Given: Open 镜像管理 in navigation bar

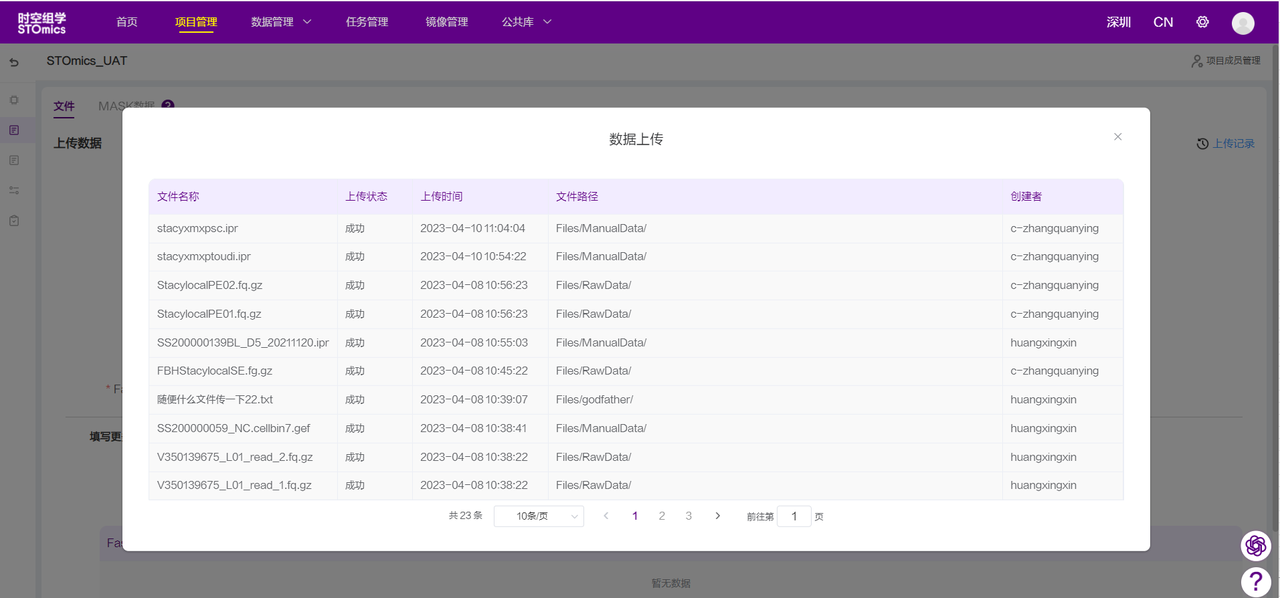Looking at the screenshot, I should pos(446,22).
